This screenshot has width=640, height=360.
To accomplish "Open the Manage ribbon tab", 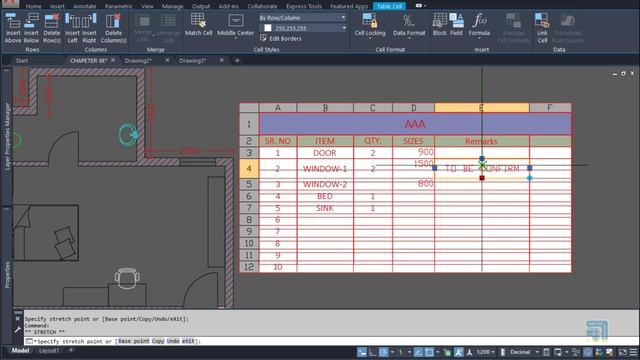I will [x=172, y=6].
